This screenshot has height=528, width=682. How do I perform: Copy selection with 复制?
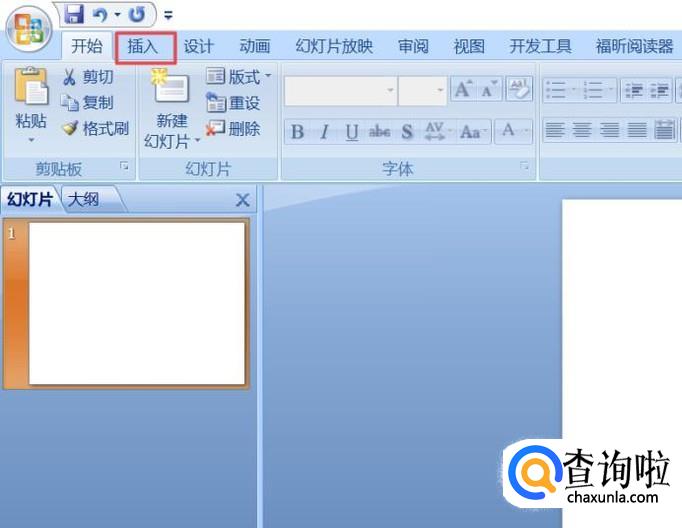click(88, 103)
